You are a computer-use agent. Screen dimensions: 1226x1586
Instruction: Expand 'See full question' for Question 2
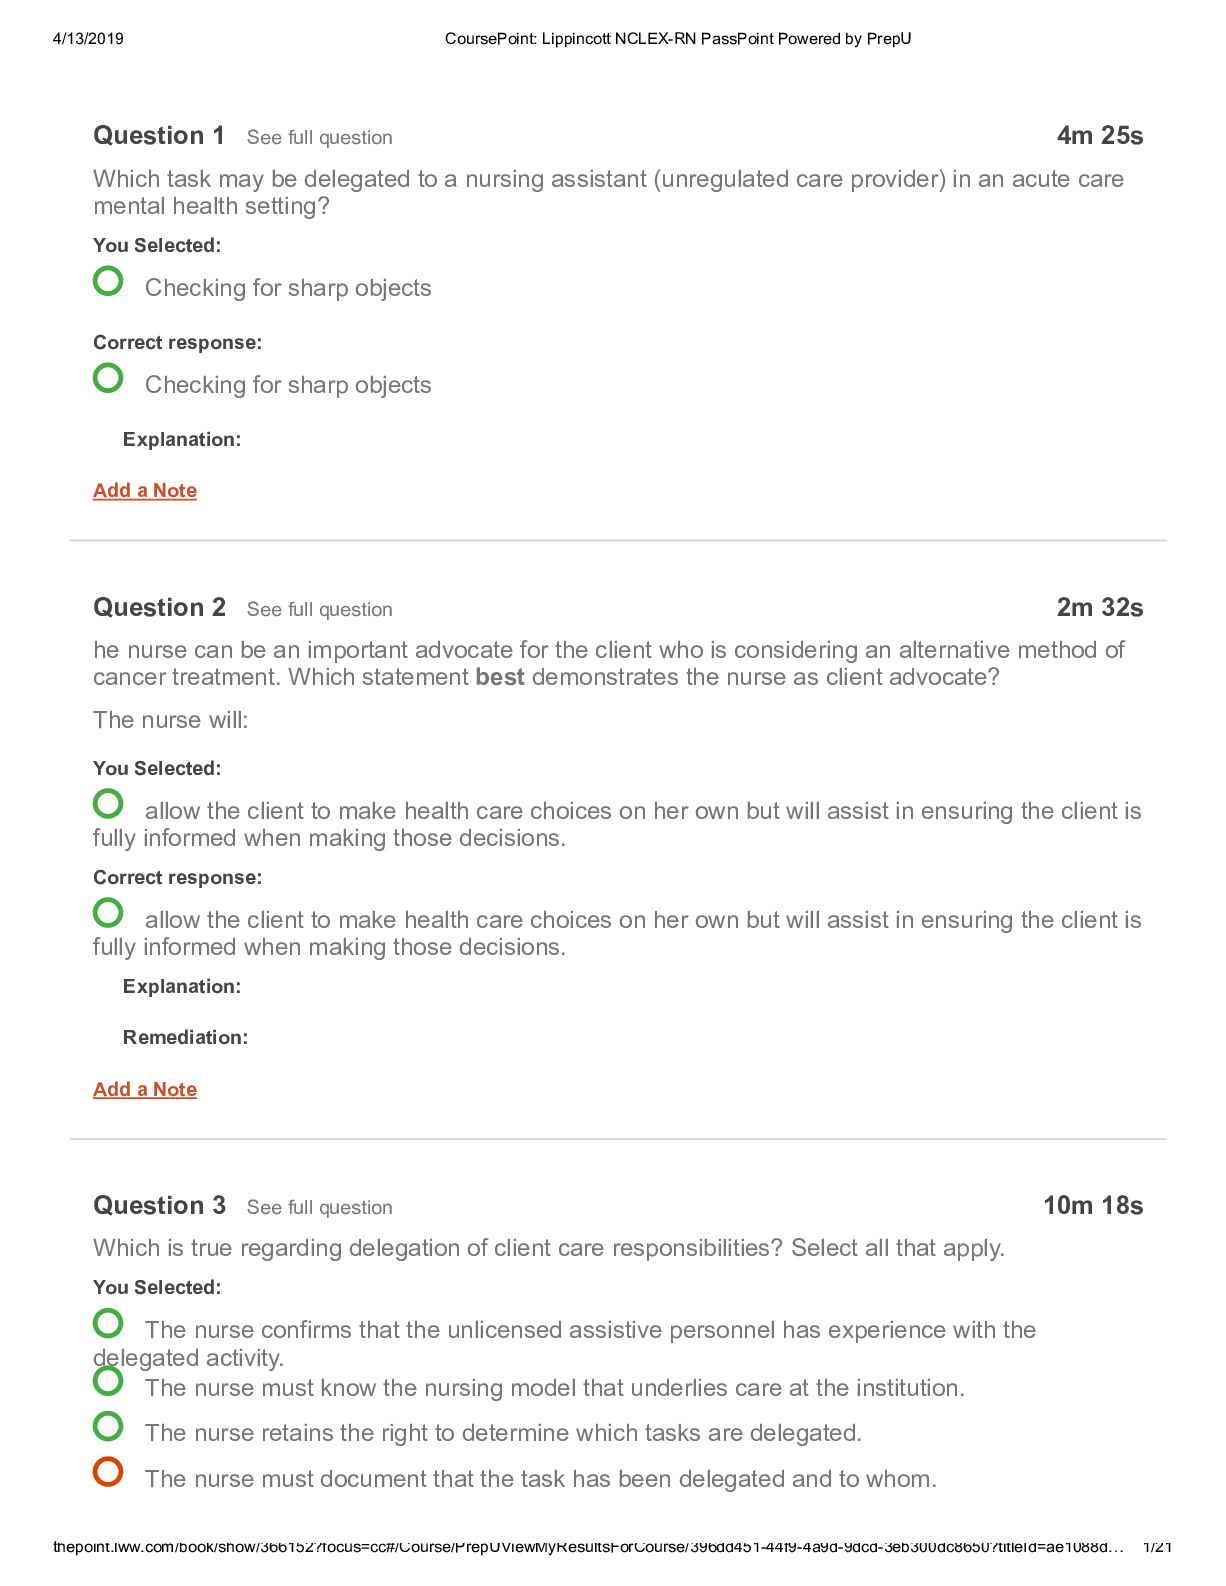pos(319,610)
